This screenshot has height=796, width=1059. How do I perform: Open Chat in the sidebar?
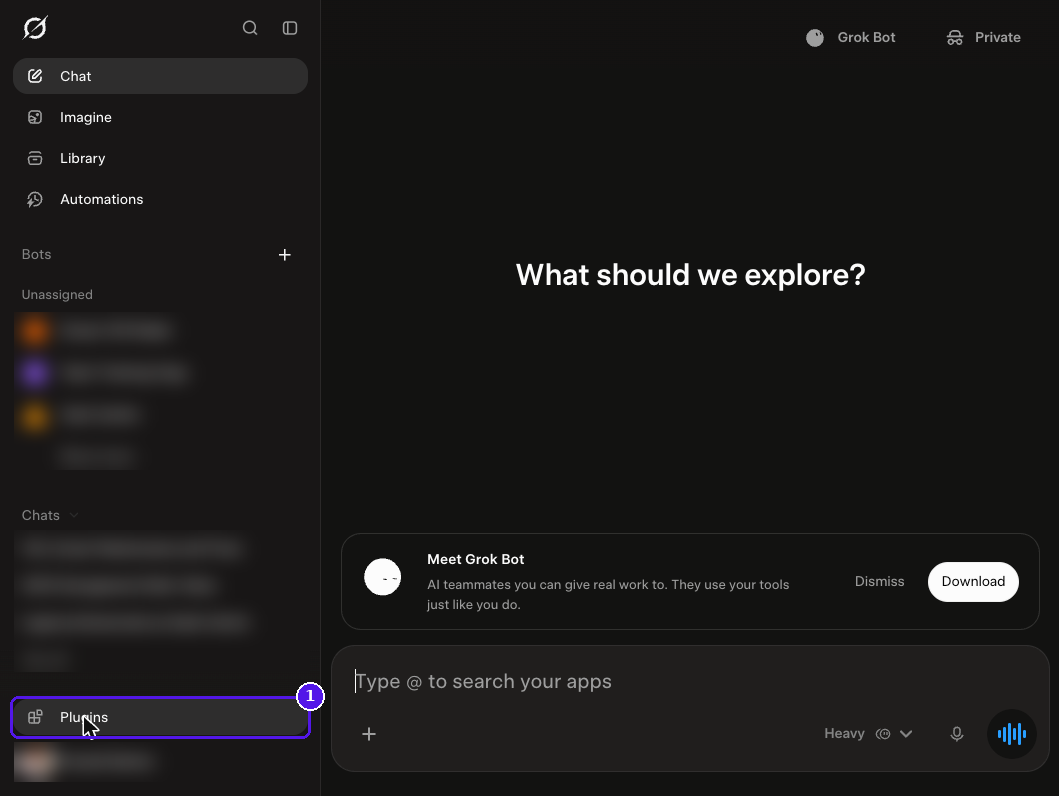[160, 76]
